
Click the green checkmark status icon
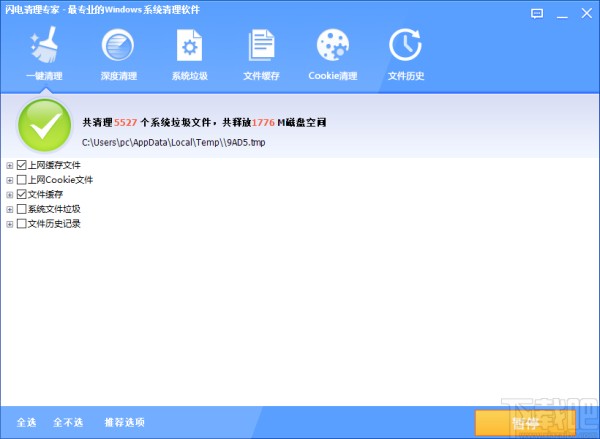(44, 125)
